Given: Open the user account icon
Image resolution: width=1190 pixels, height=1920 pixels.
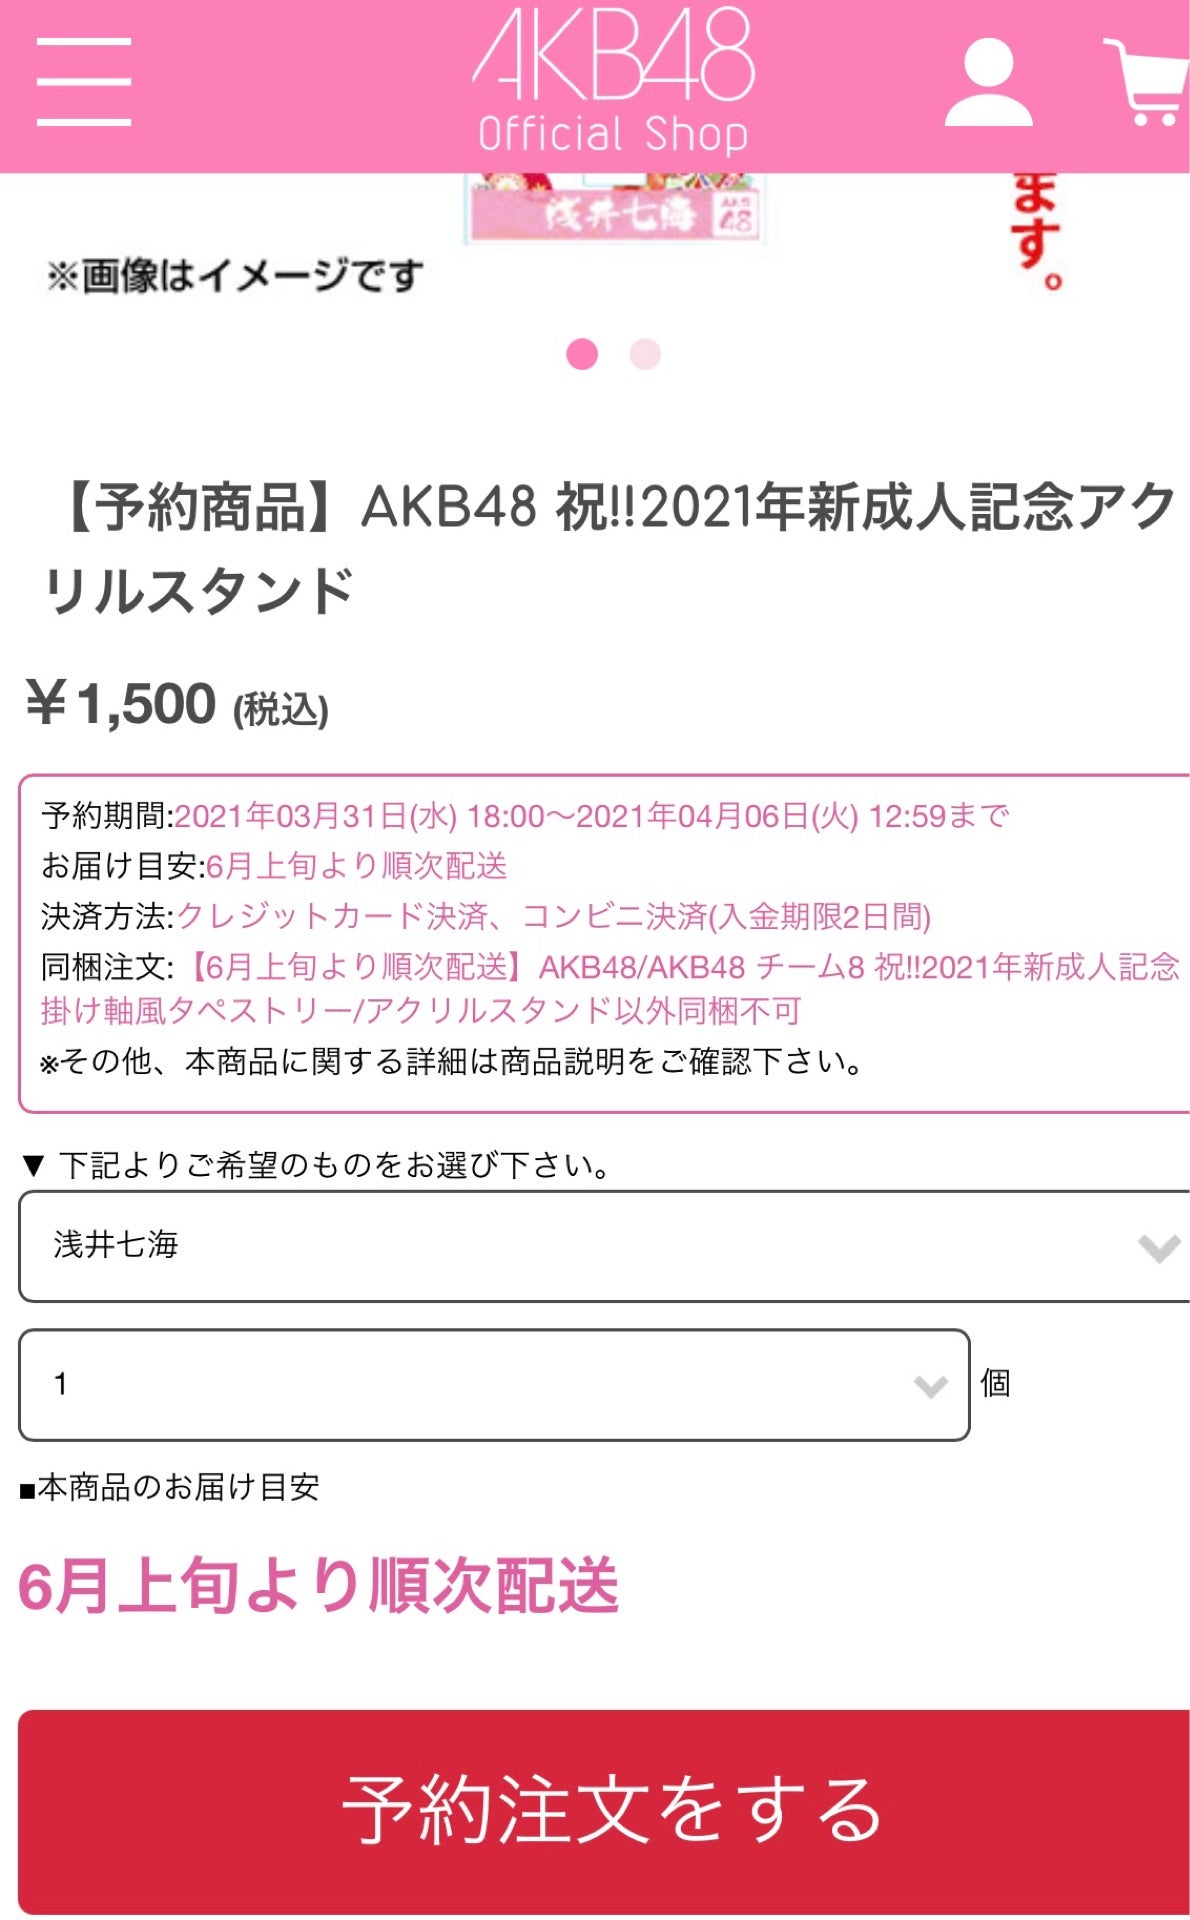Looking at the screenshot, I should (988, 82).
